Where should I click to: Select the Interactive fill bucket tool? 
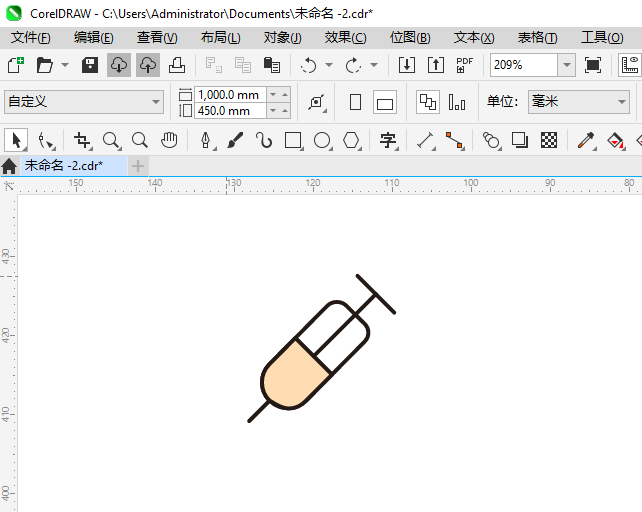[x=615, y=140]
